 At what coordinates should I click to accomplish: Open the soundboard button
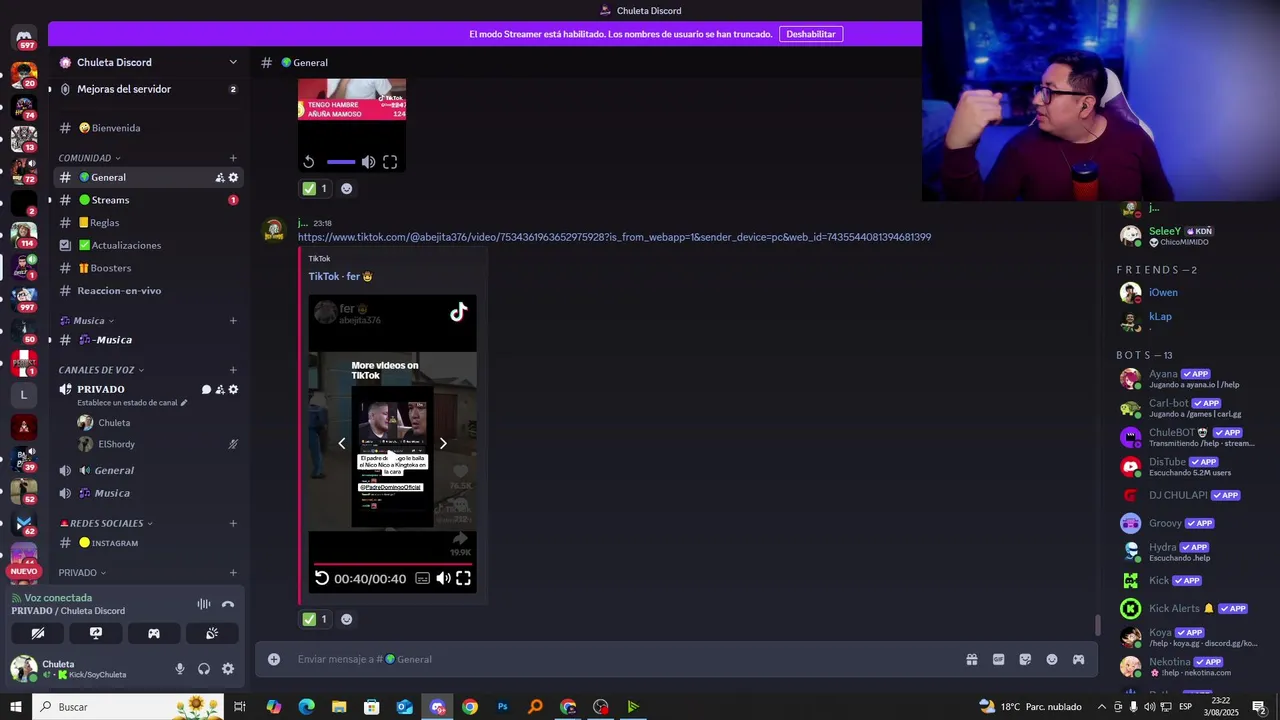212,633
